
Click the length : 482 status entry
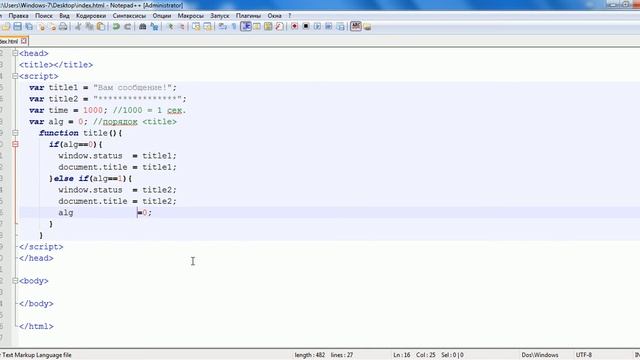310,355
